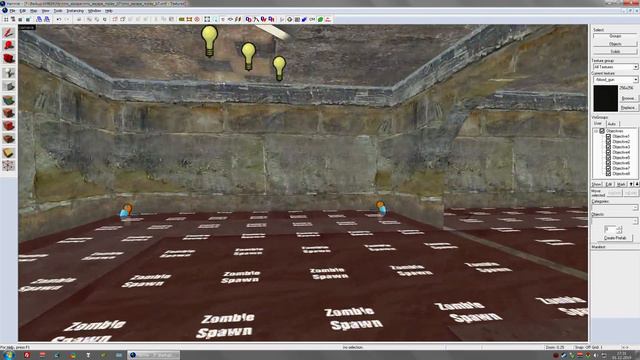Click the stepper above Create Prefab
This screenshot has height=360, width=640.
pos(619,230)
